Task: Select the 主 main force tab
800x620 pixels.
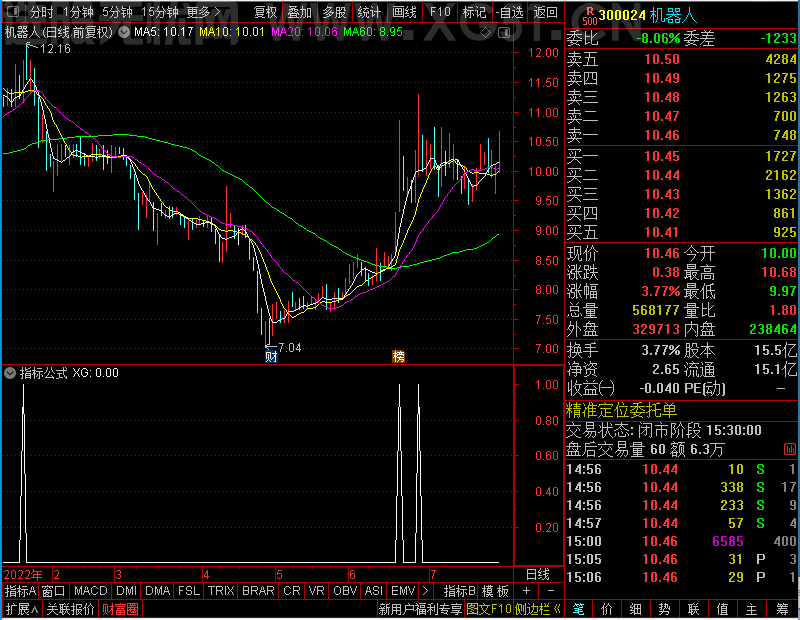Action: click(752, 609)
